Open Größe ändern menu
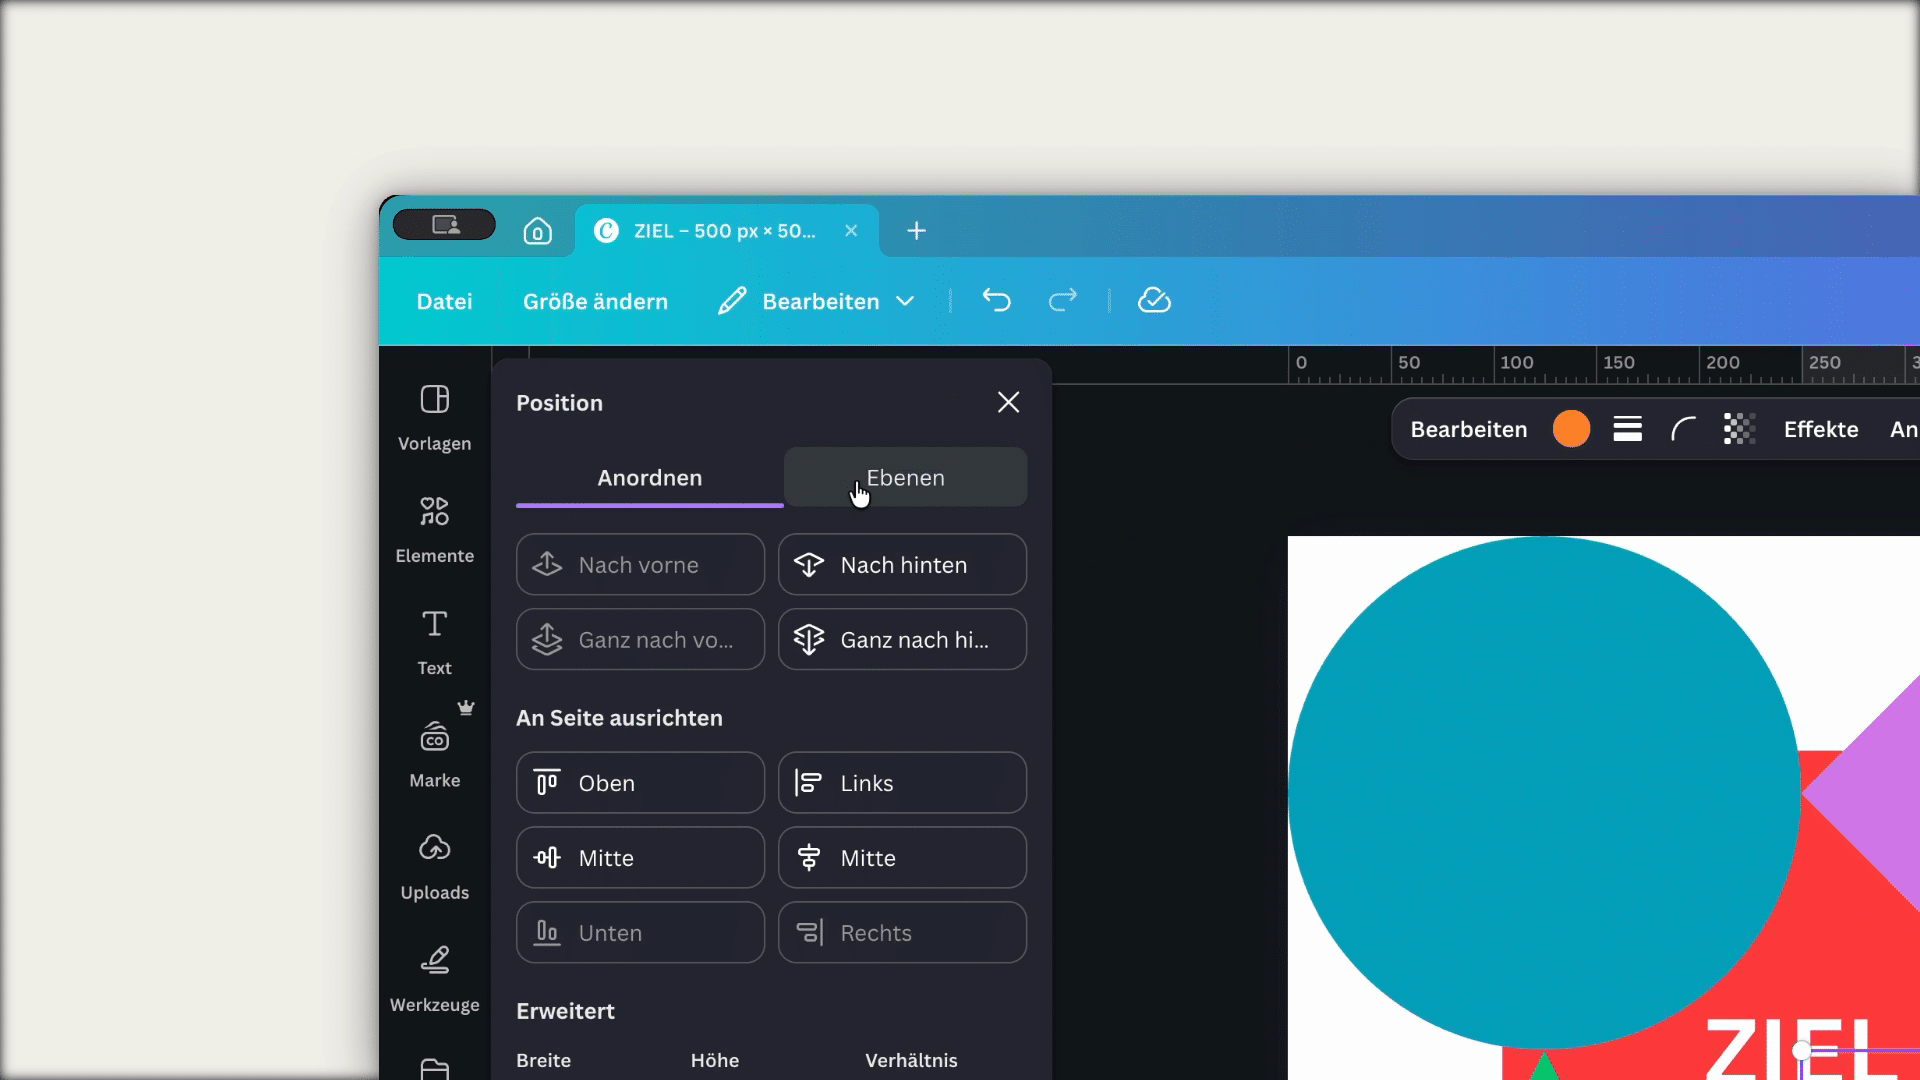 (x=595, y=301)
